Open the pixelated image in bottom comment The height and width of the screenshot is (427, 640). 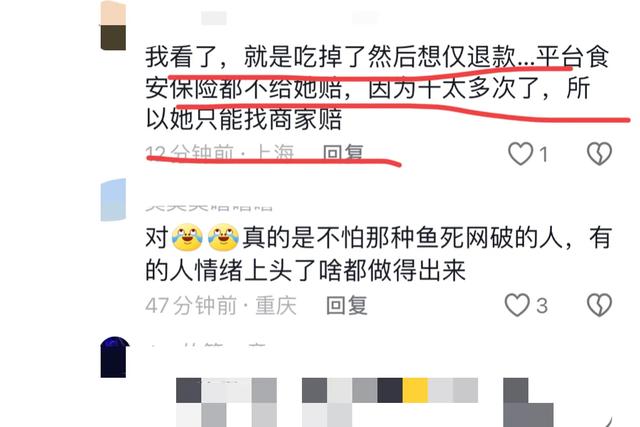tap(365, 402)
